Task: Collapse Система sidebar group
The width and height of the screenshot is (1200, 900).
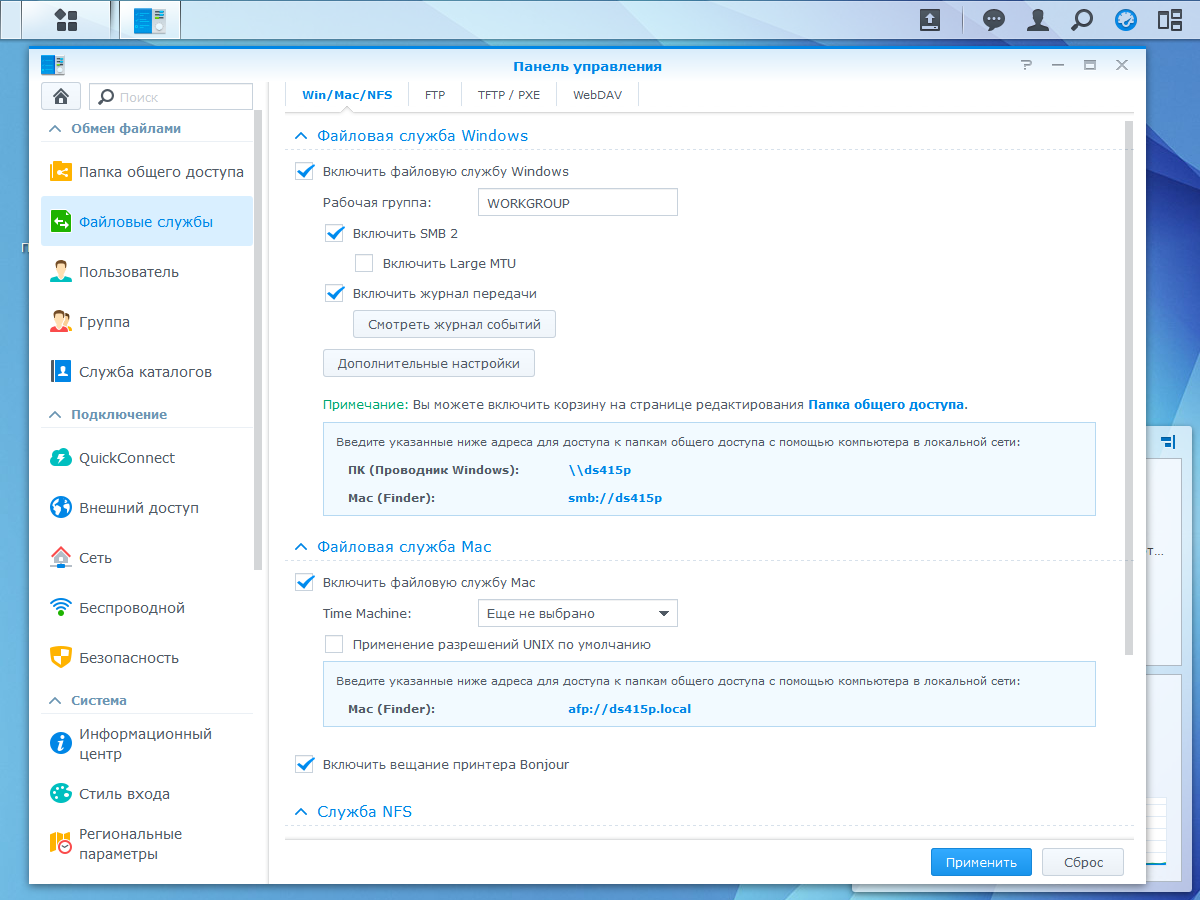Action: (x=55, y=700)
